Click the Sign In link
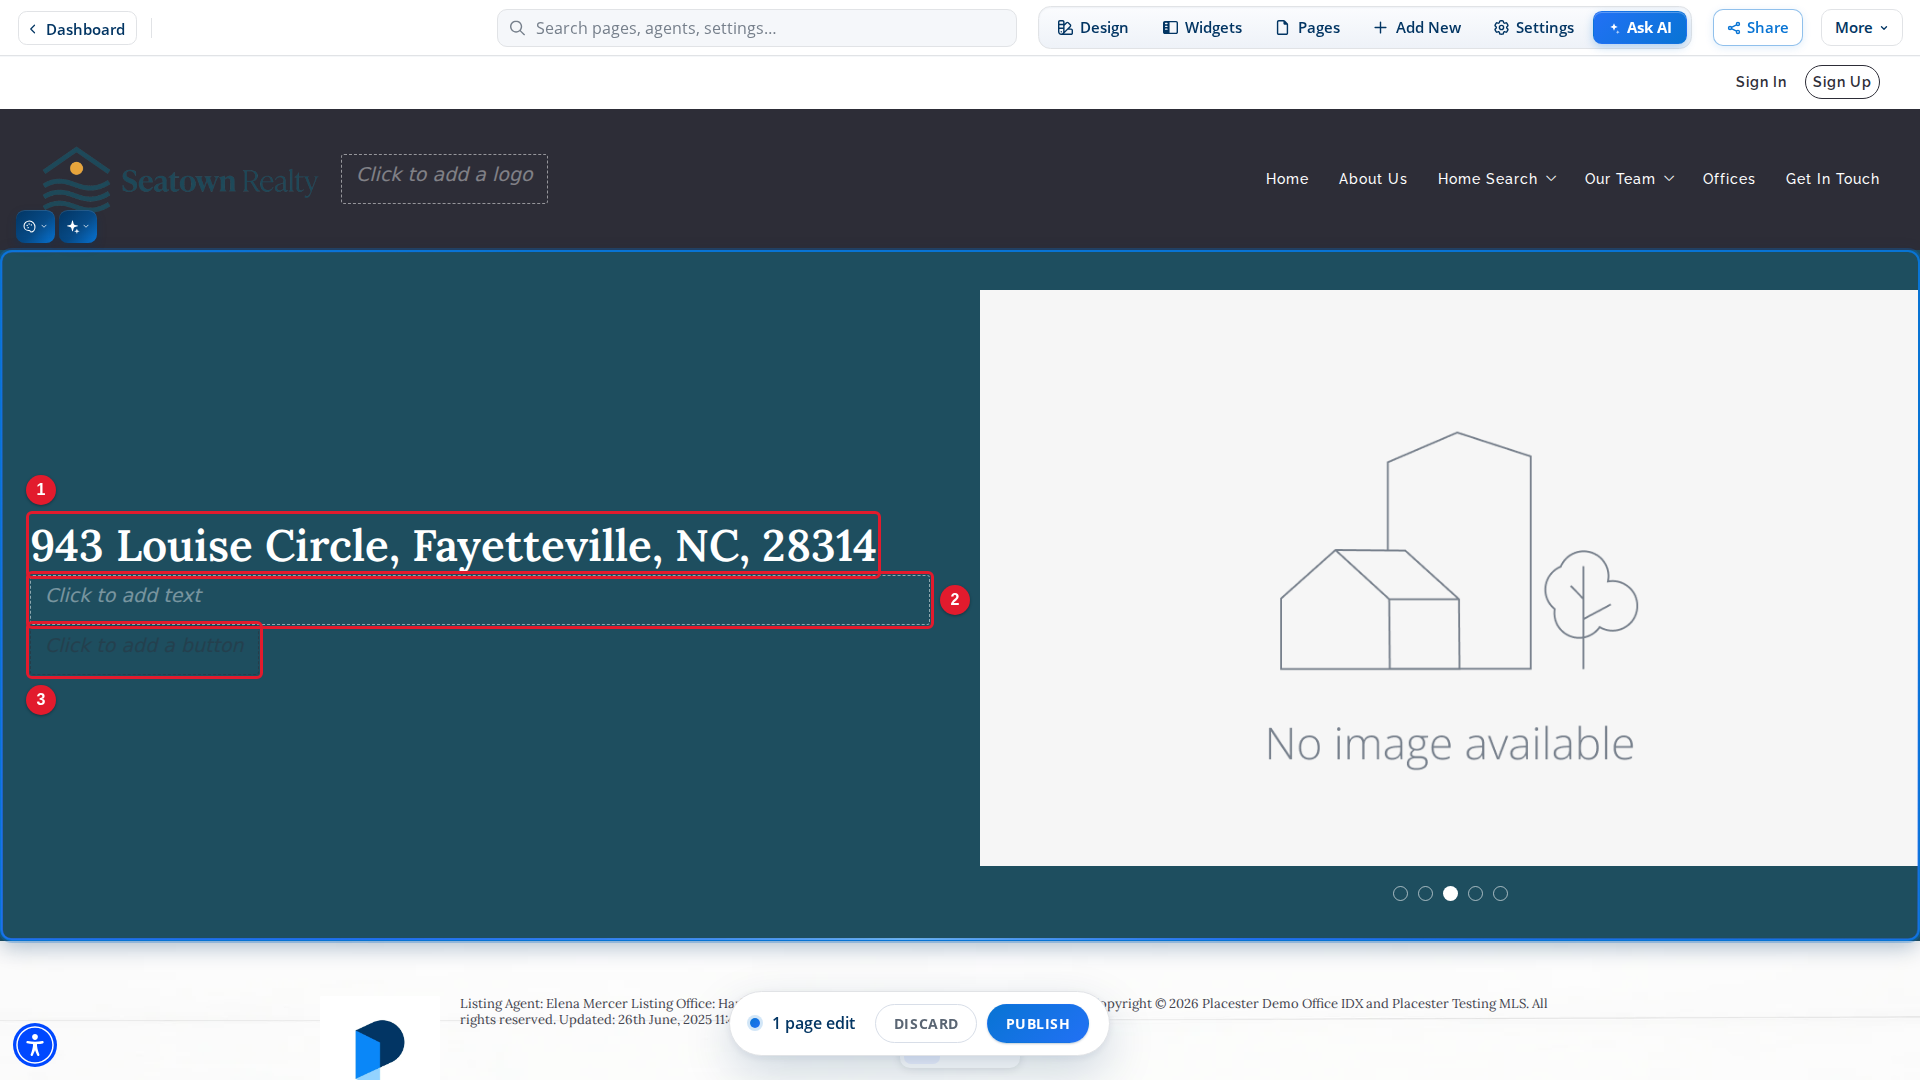 point(1760,82)
